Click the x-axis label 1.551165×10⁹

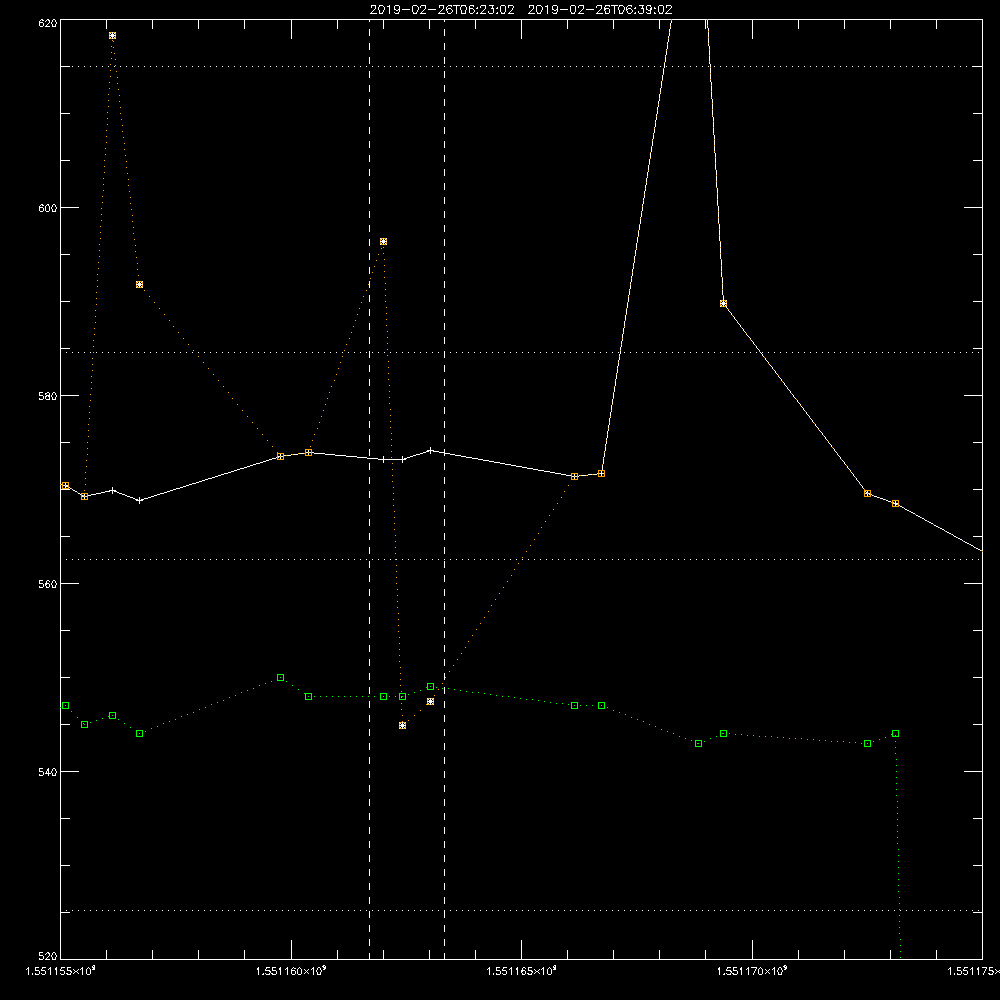(522, 971)
